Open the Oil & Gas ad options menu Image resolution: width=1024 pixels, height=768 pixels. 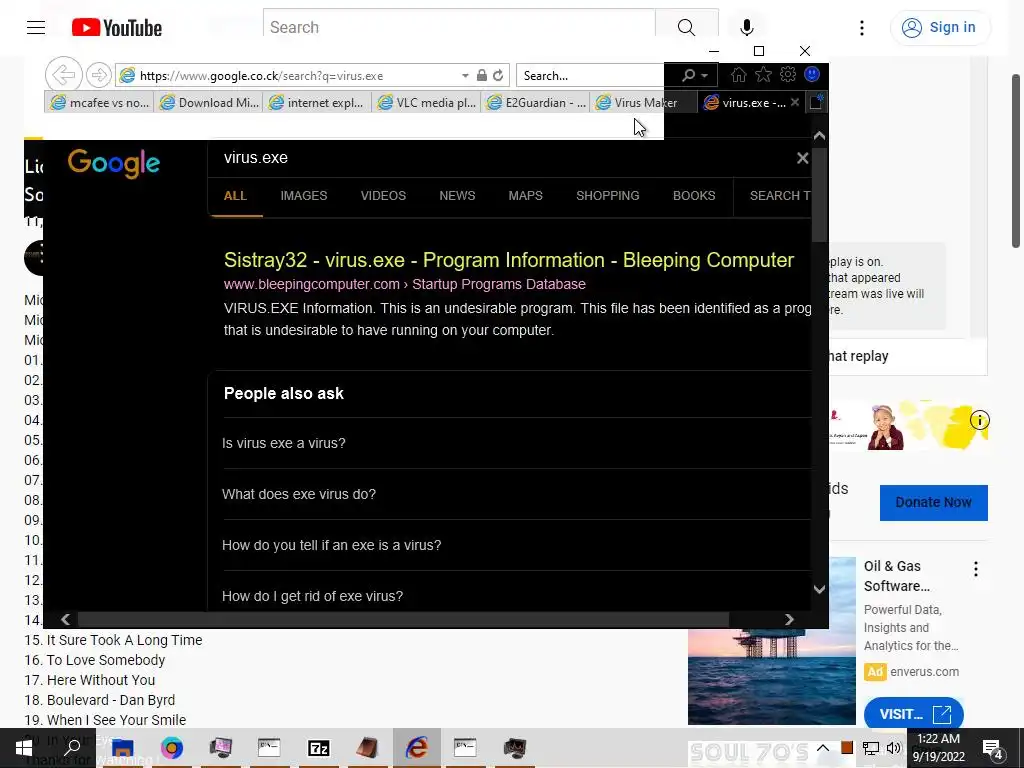coord(976,569)
